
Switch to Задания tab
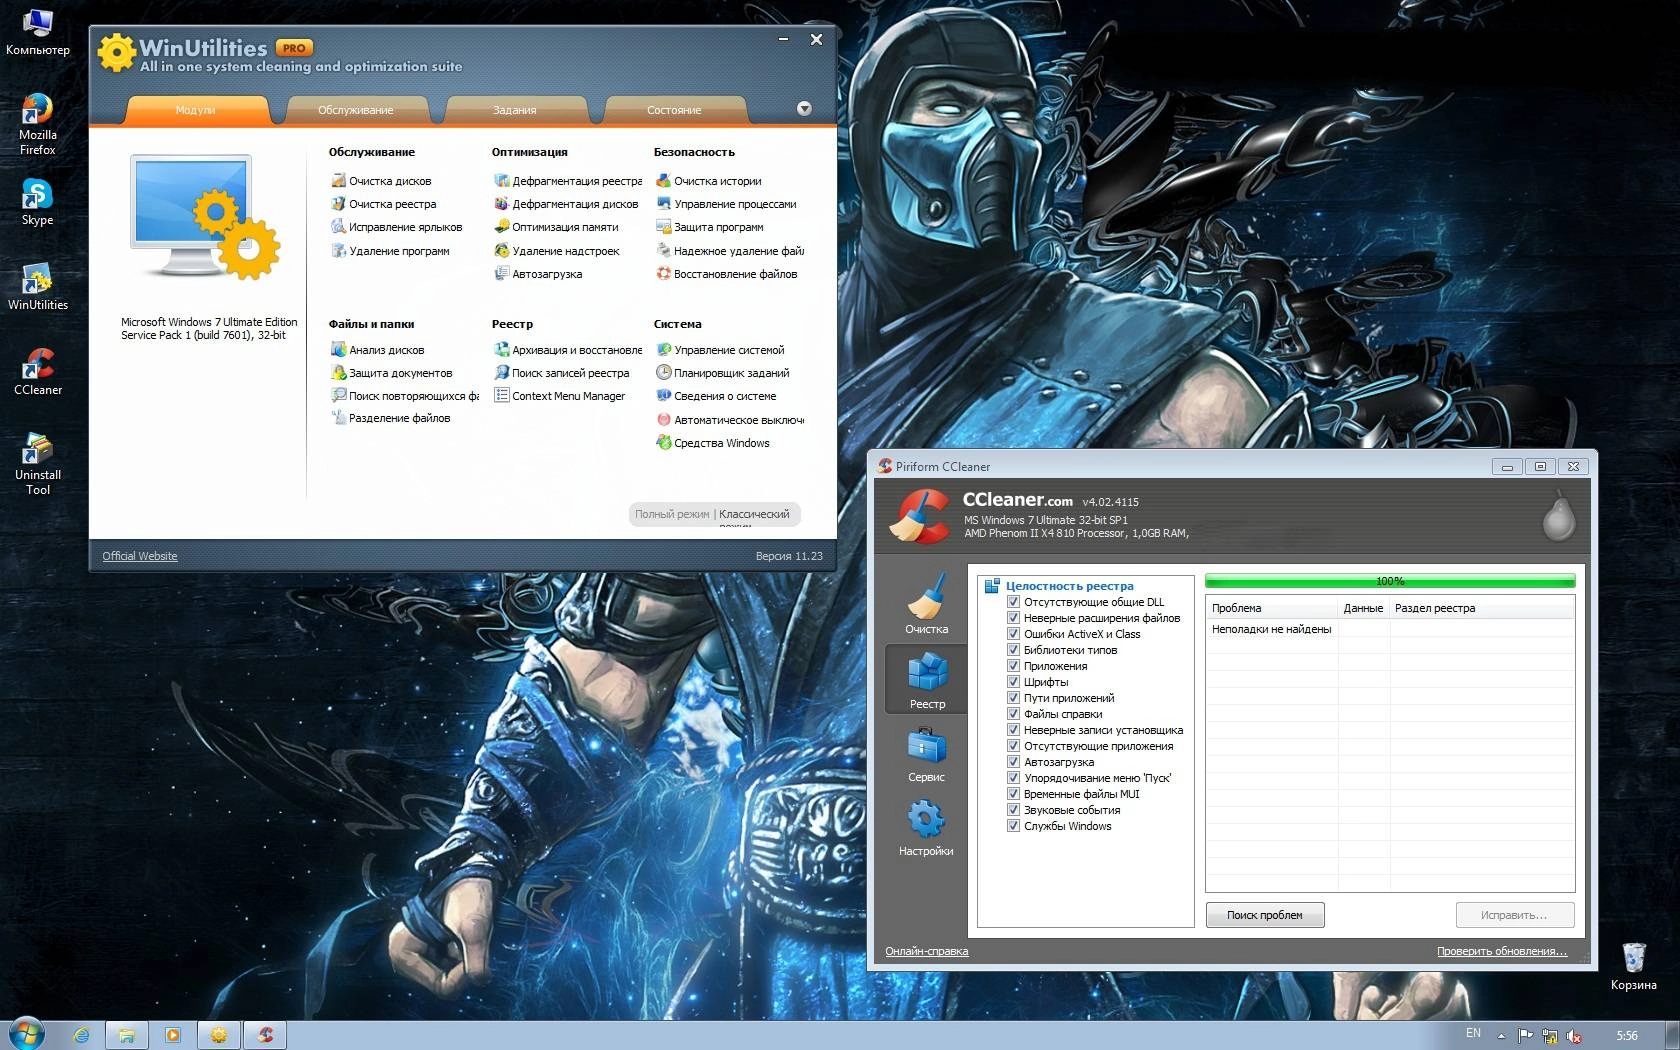(515, 110)
